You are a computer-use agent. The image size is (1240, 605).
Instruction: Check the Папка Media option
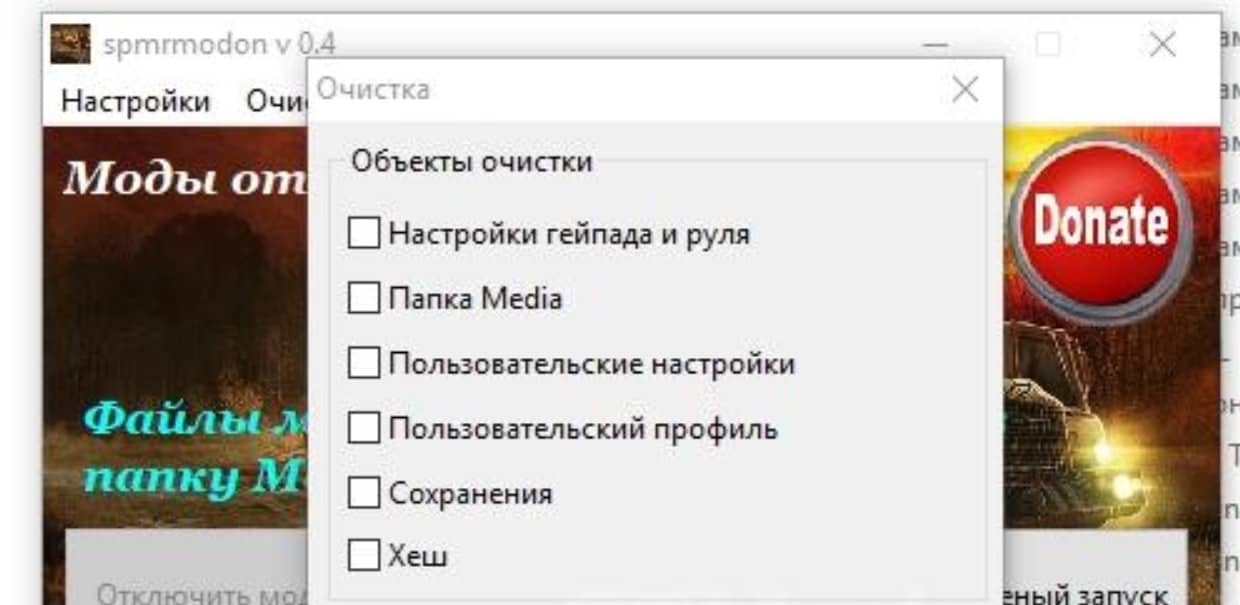tap(364, 298)
